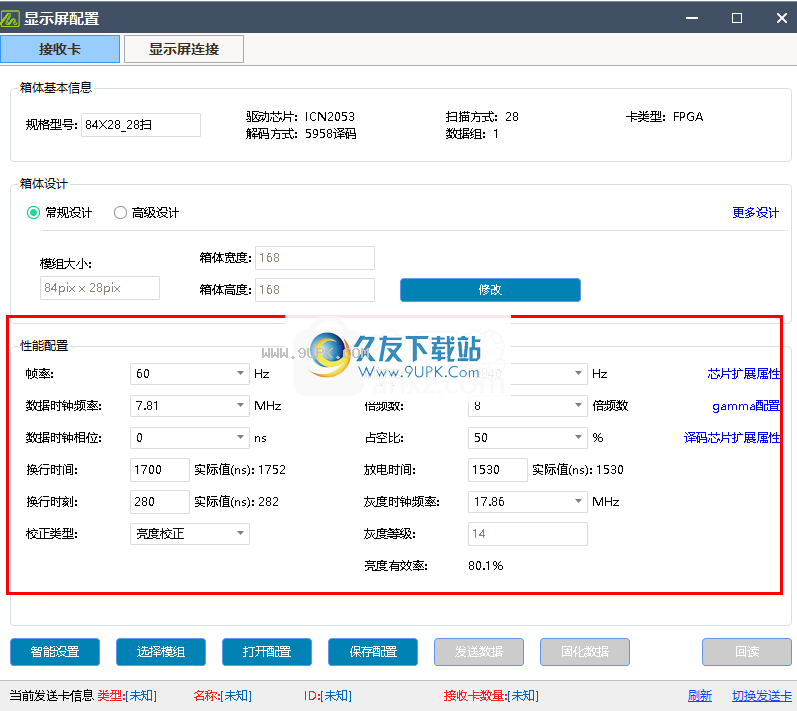Screen dimensions: 797x711
Task: Click the 灰度等级 field showing 14
Action: pos(528,534)
